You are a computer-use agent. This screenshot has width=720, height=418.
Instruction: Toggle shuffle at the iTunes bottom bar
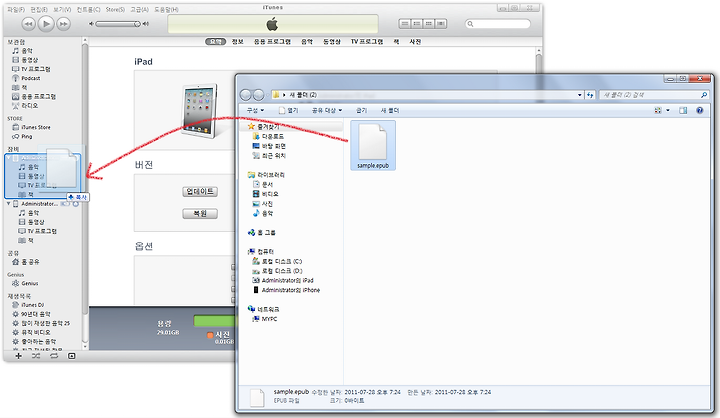(x=36, y=356)
